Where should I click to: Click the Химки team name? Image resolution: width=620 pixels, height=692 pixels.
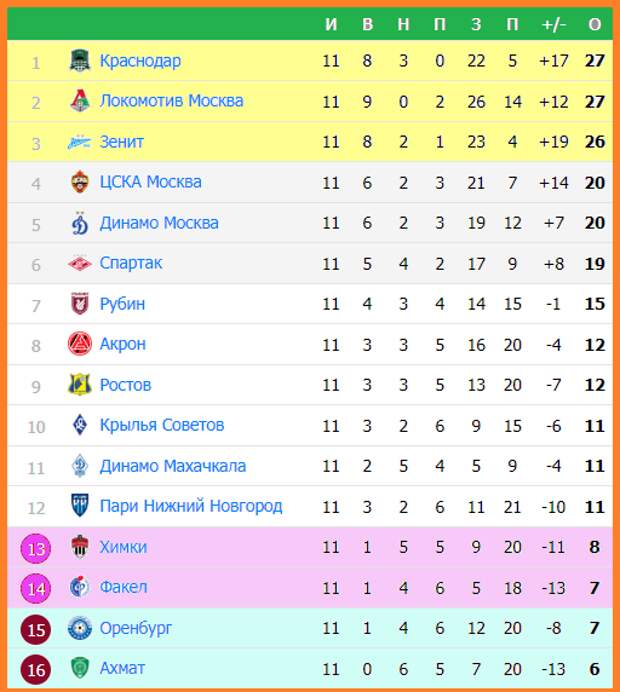coord(123,547)
